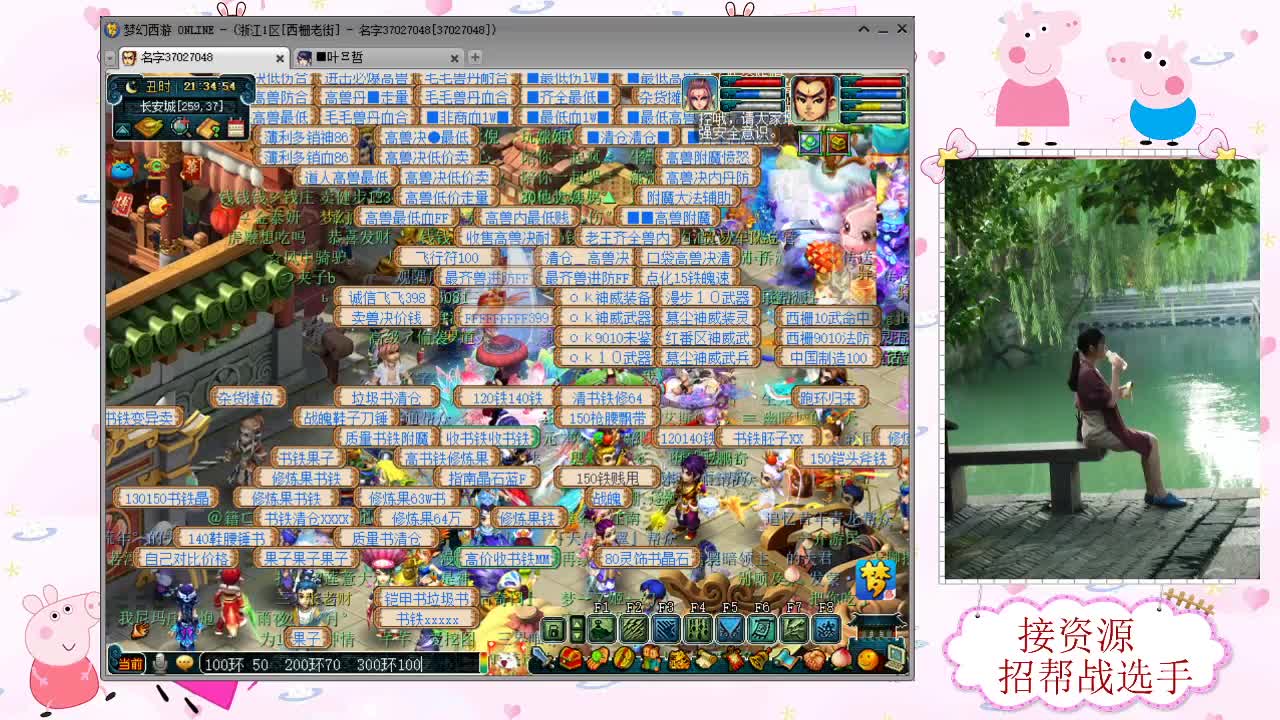Close the 名字37027048 tab
This screenshot has width=1280, height=720.
point(281,57)
